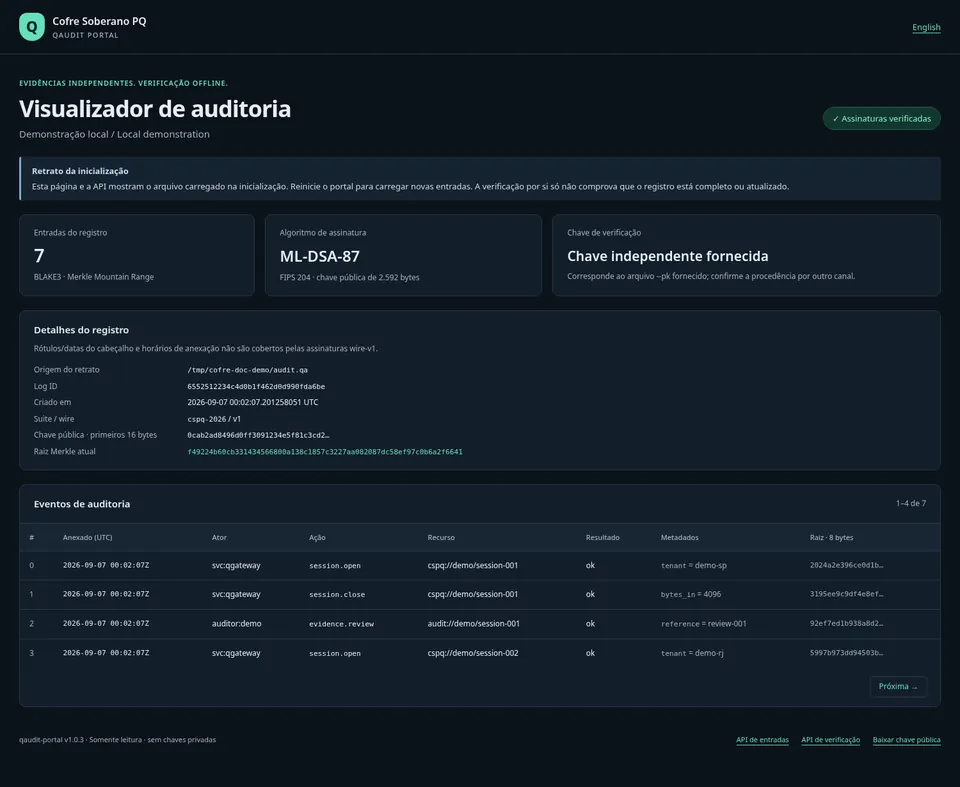Screen dimensions: 960x787
Task: Click the Anexado (UTC) column header
Action: point(88,538)
